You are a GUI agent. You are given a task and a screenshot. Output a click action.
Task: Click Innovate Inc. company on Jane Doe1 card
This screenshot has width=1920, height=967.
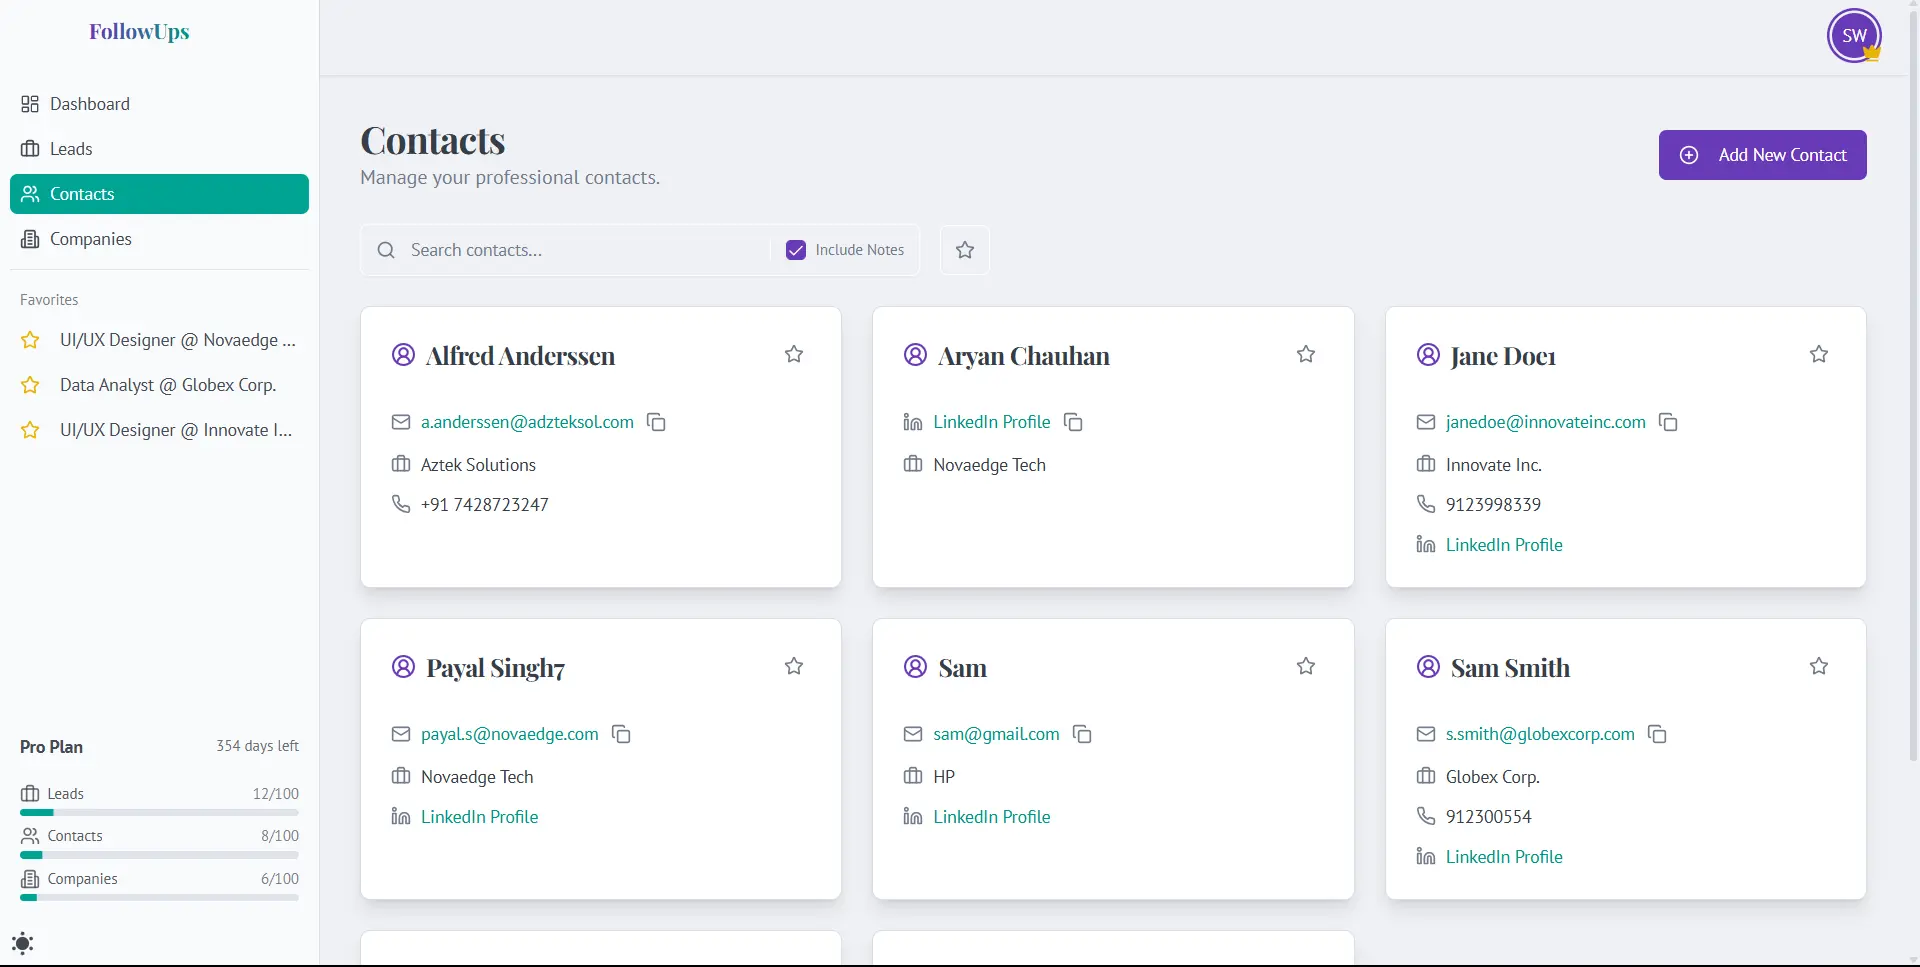click(1493, 465)
